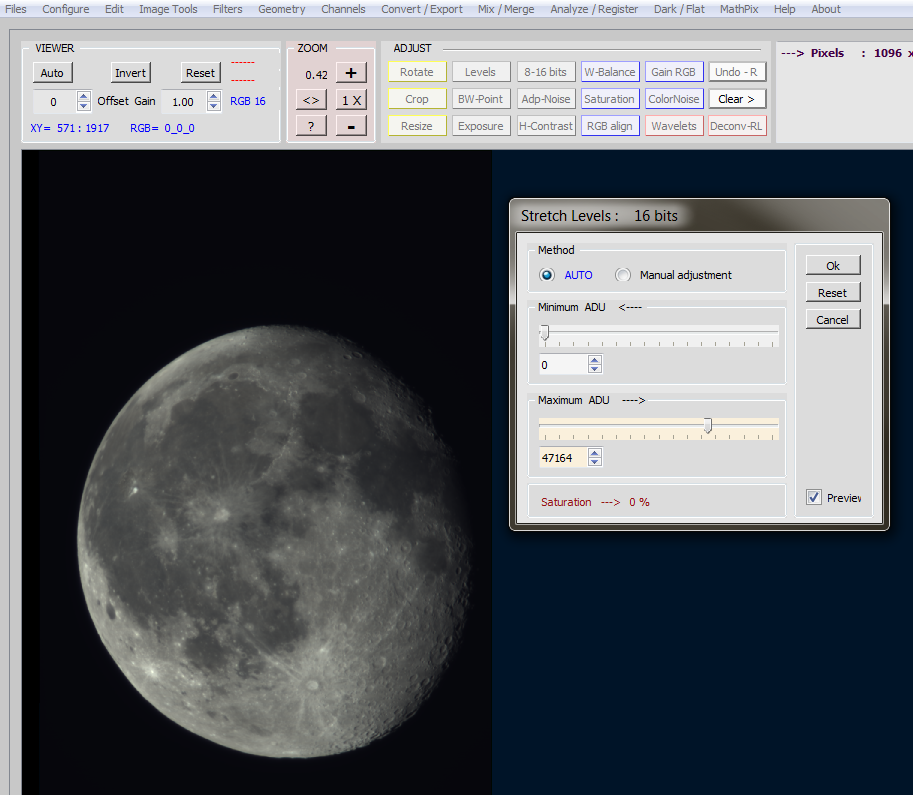This screenshot has width=913, height=795.
Task: Select the AUTO method radio button
Action: tap(546, 275)
